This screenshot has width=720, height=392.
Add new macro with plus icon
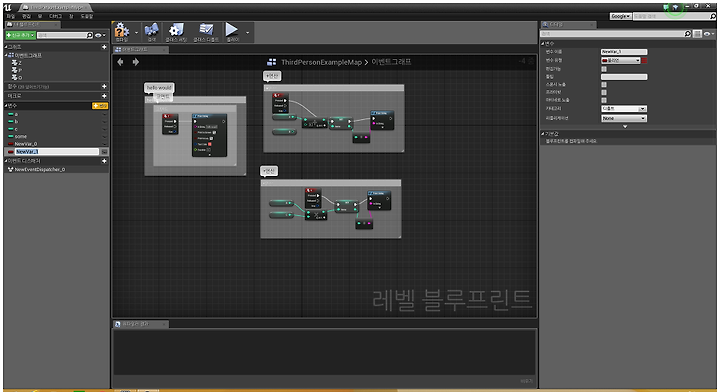(104, 96)
